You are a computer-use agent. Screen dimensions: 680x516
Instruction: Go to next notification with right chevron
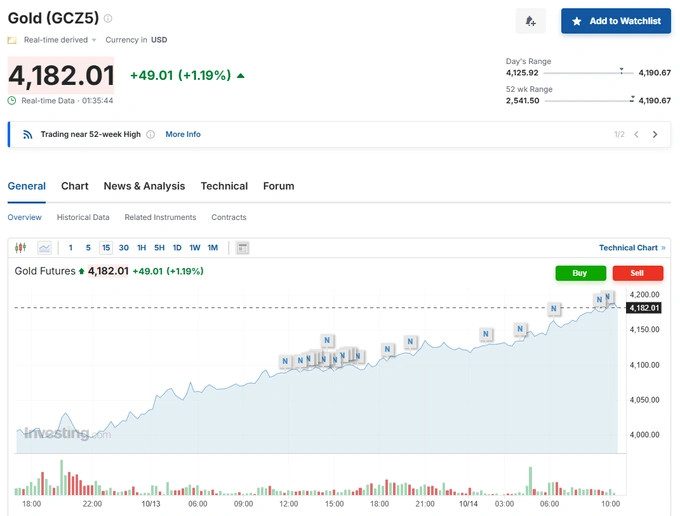(x=655, y=134)
